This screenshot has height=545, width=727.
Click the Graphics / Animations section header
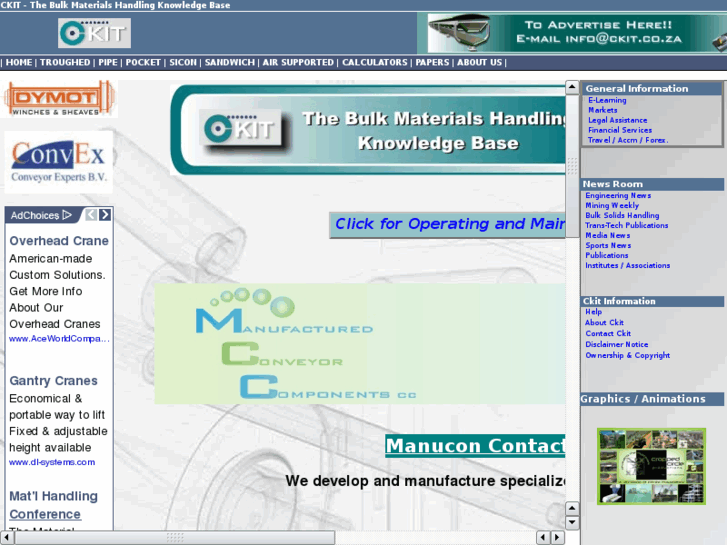pos(651,399)
